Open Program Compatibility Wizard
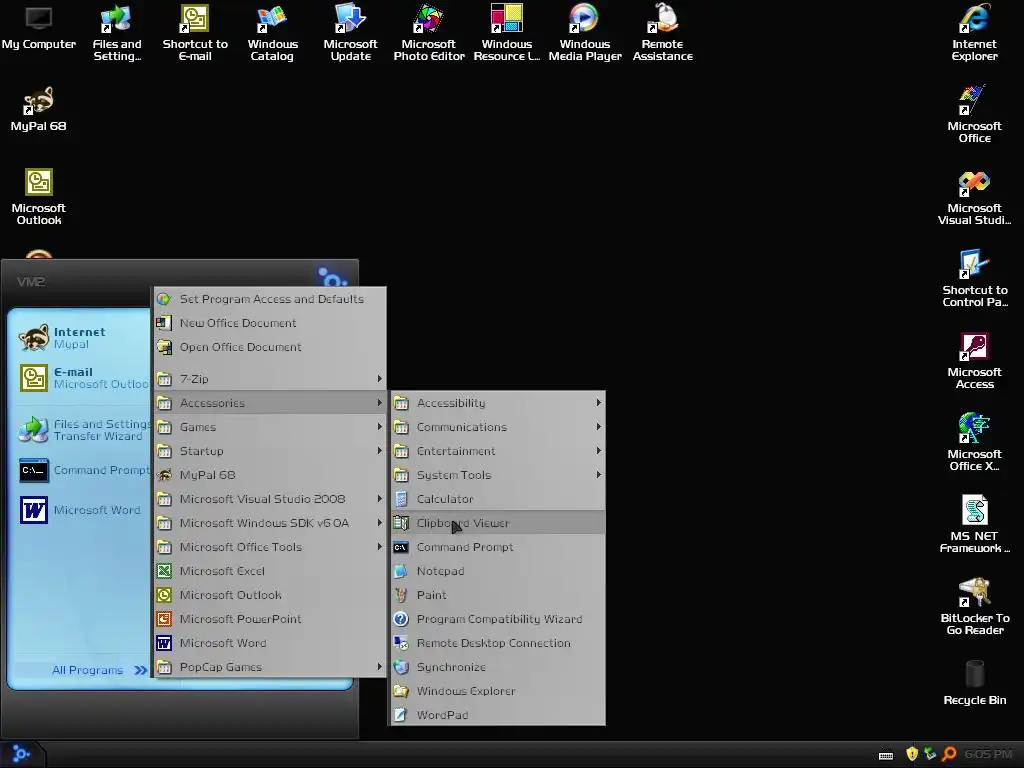This screenshot has height=768, width=1024. [498, 618]
